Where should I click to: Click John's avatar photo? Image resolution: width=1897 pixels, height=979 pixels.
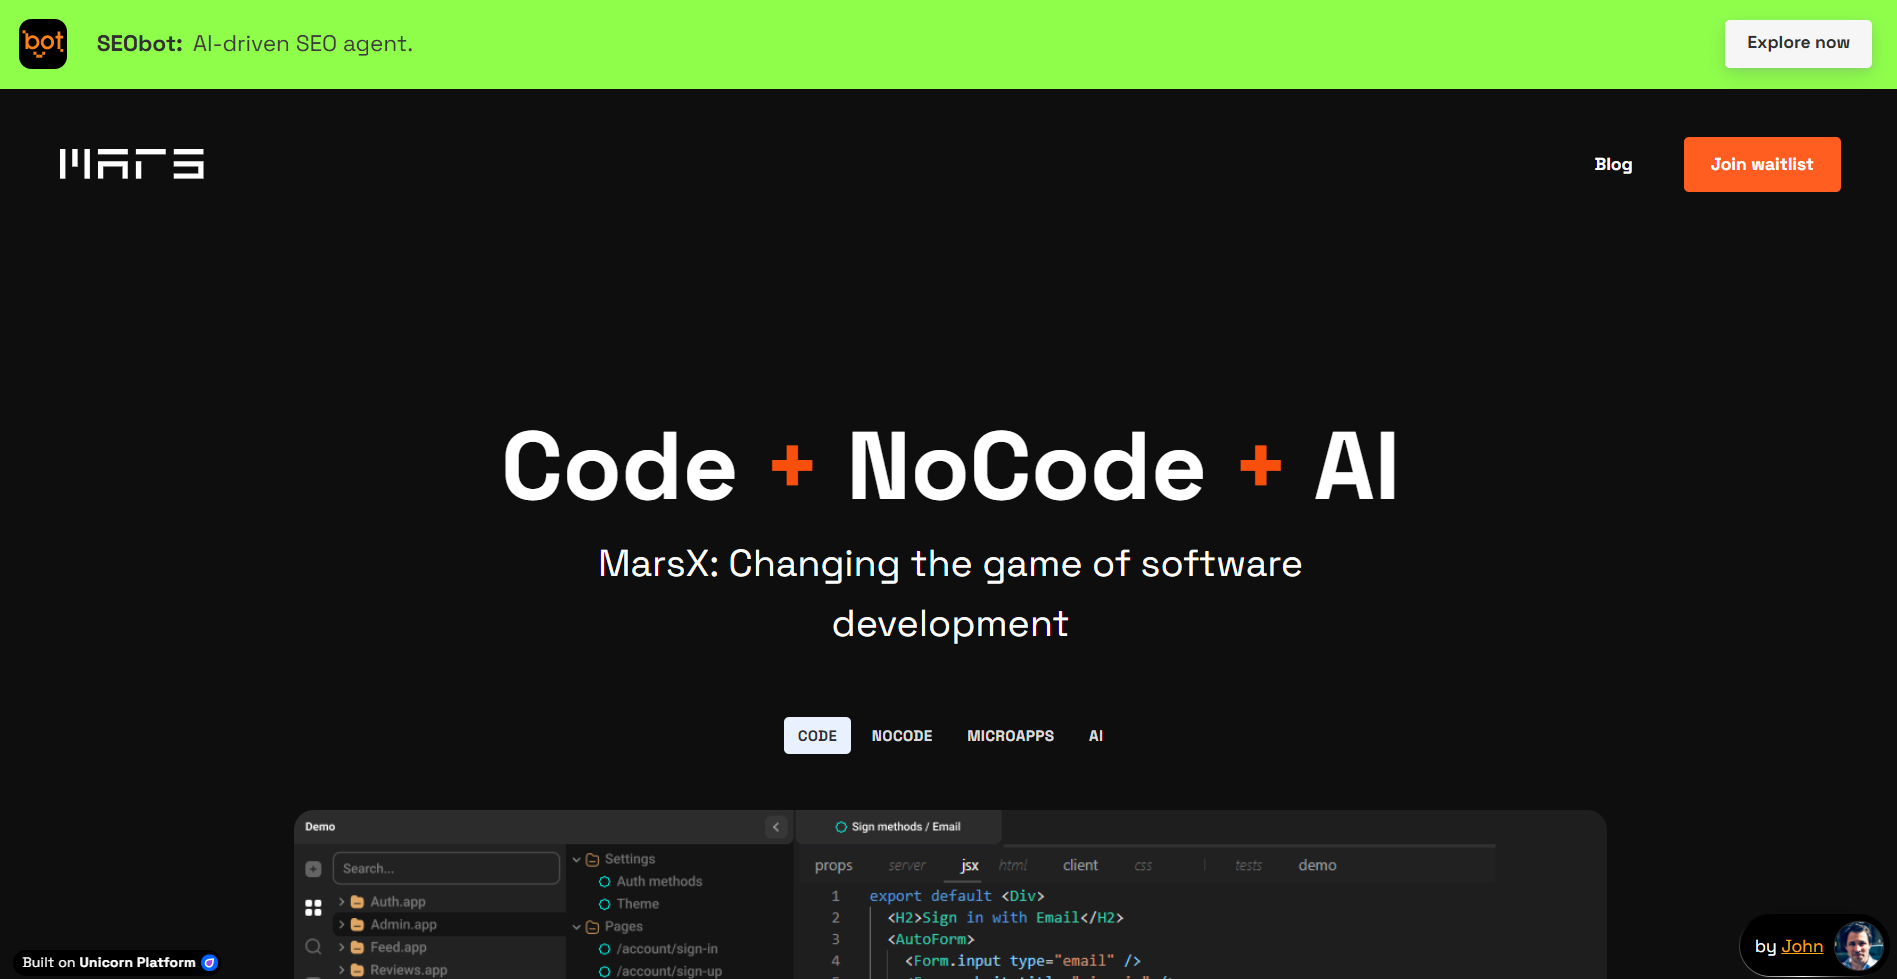coord(1858,946)
